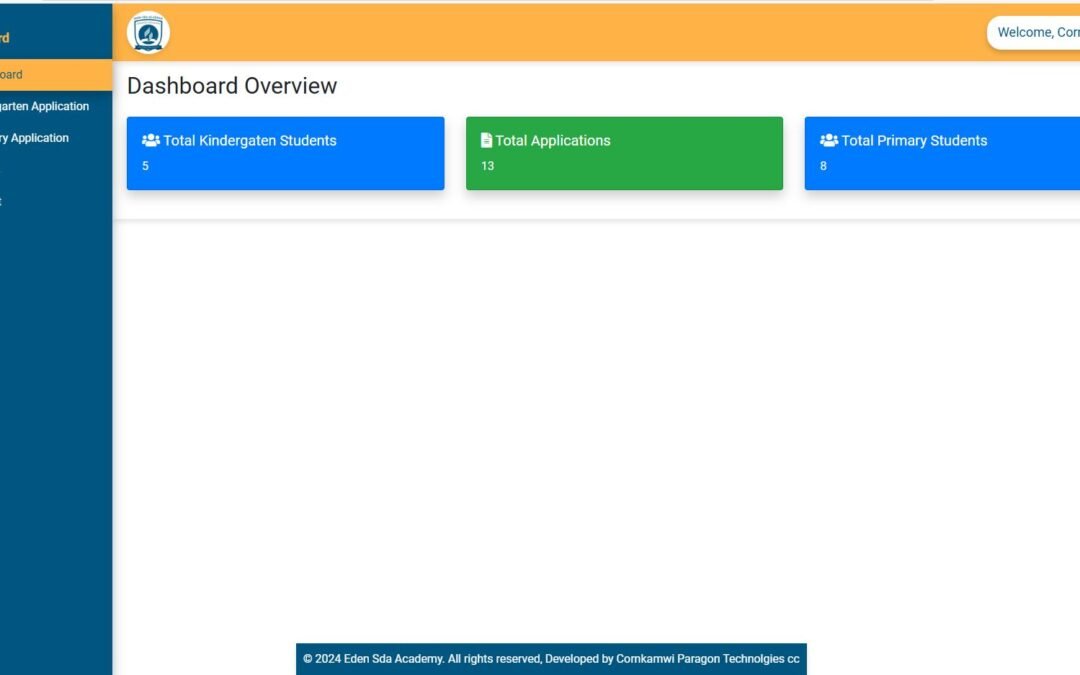Click the document icon on Total Applications card

coord(487,140)
